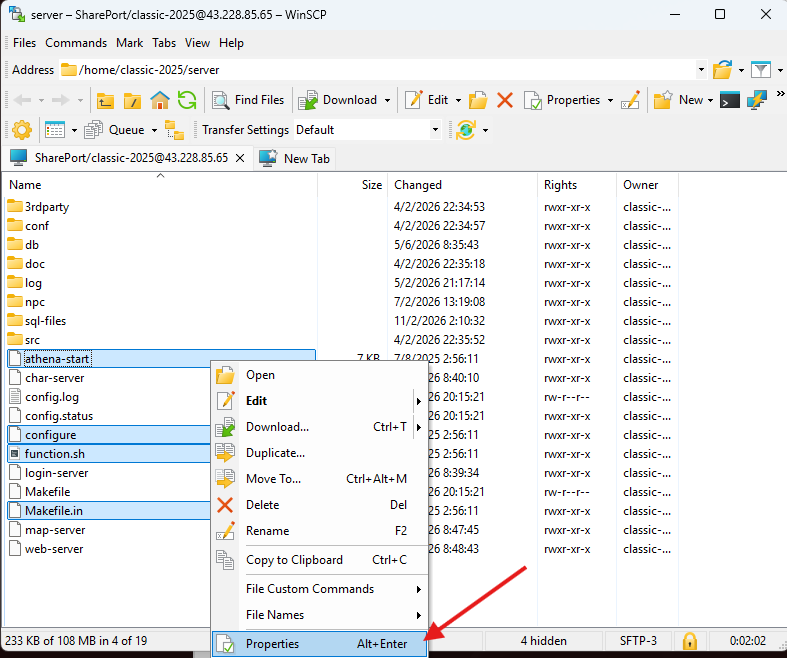Expand the Queue button dropdown arrow
This screenshot has height=658, width=787.
[155, 130]
